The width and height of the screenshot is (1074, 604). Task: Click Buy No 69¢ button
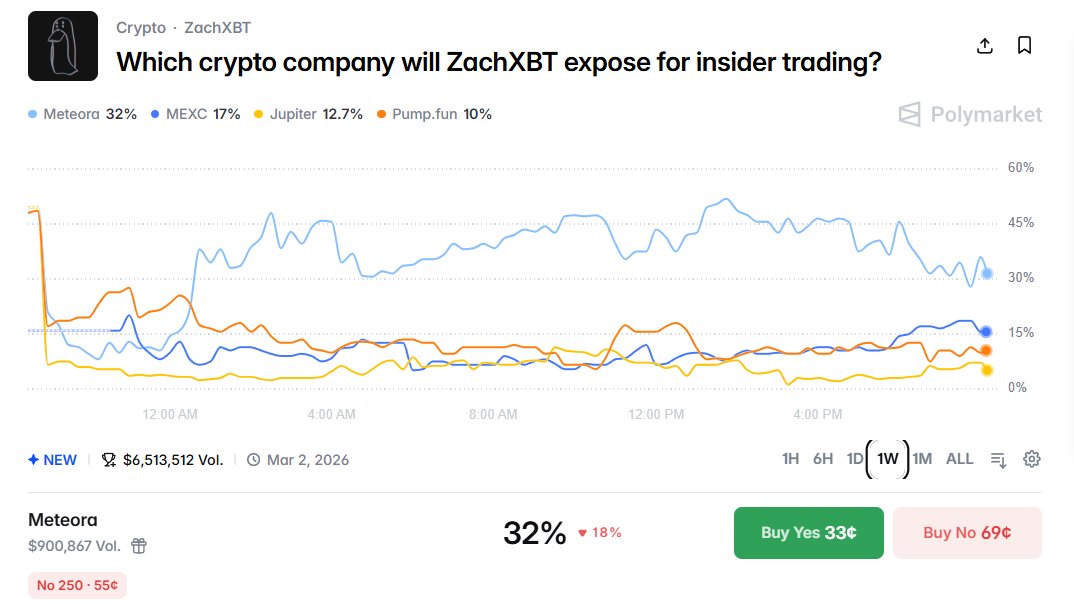966,532
